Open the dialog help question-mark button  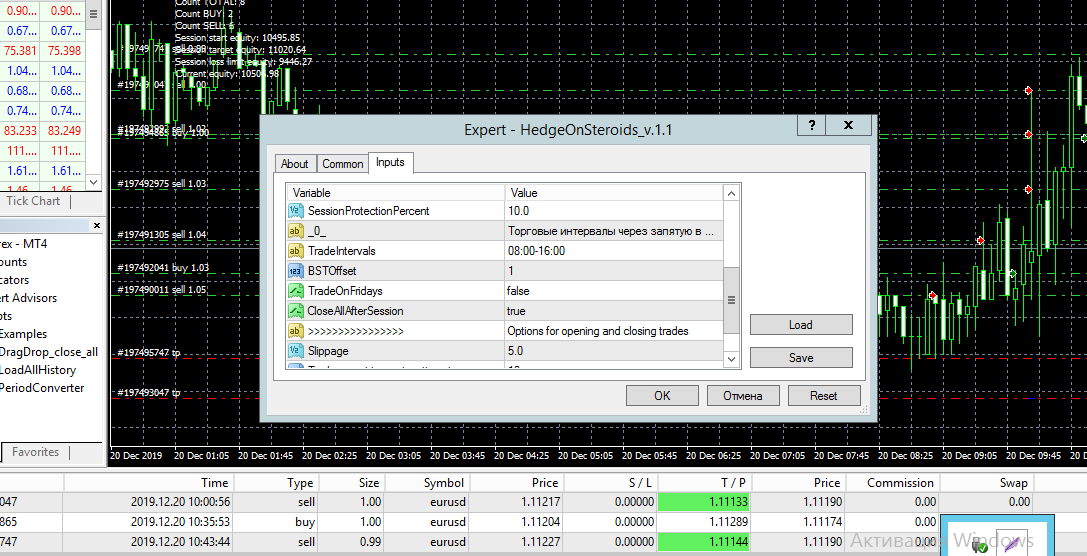(812, 125)
